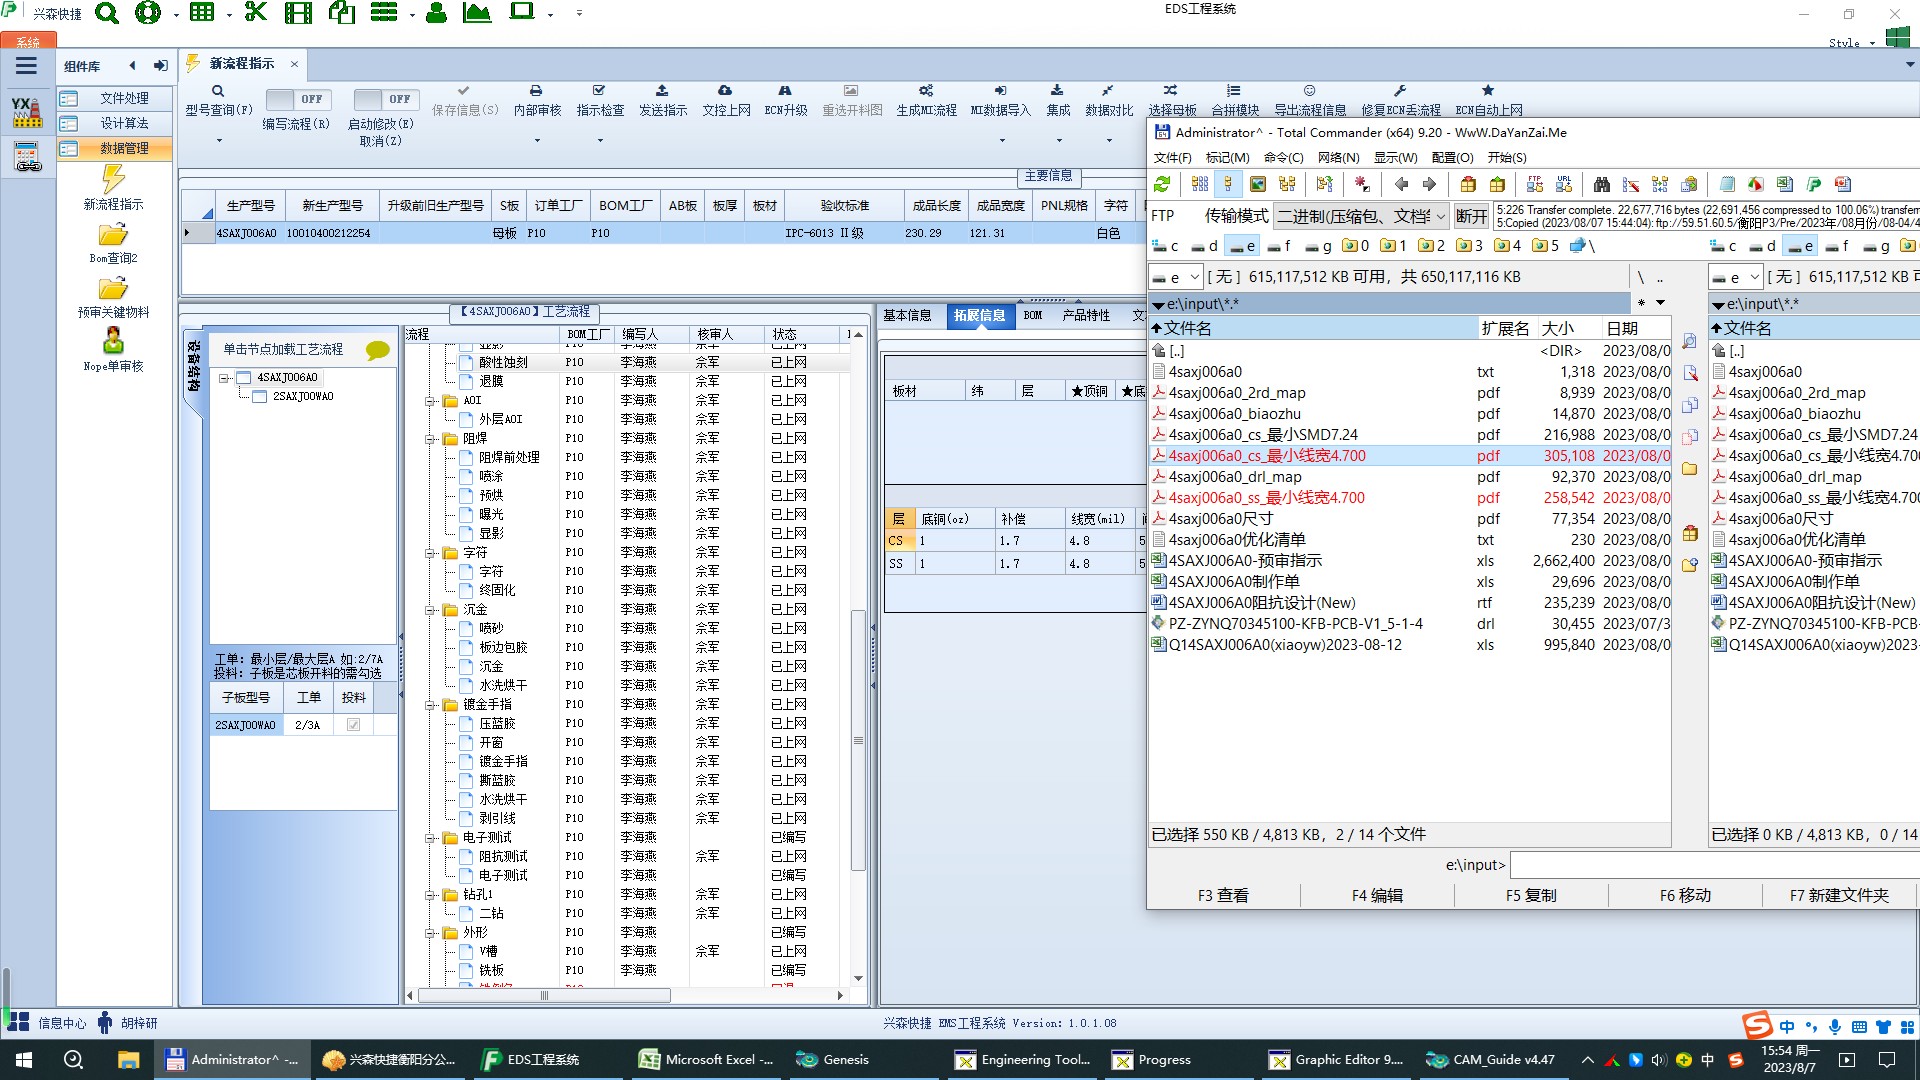This screenshot has width=1920, height=1080.
Task: Click the binoculars search files icon
Action: coord(1602,184)
